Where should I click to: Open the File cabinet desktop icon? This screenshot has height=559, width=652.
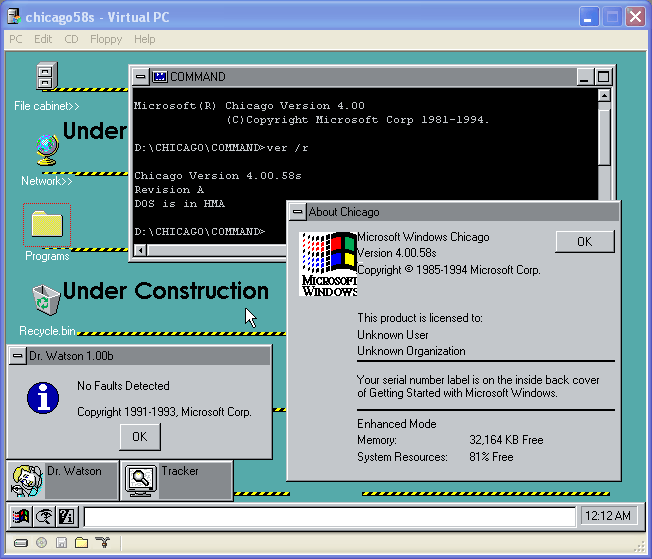(x=47, y=76)
